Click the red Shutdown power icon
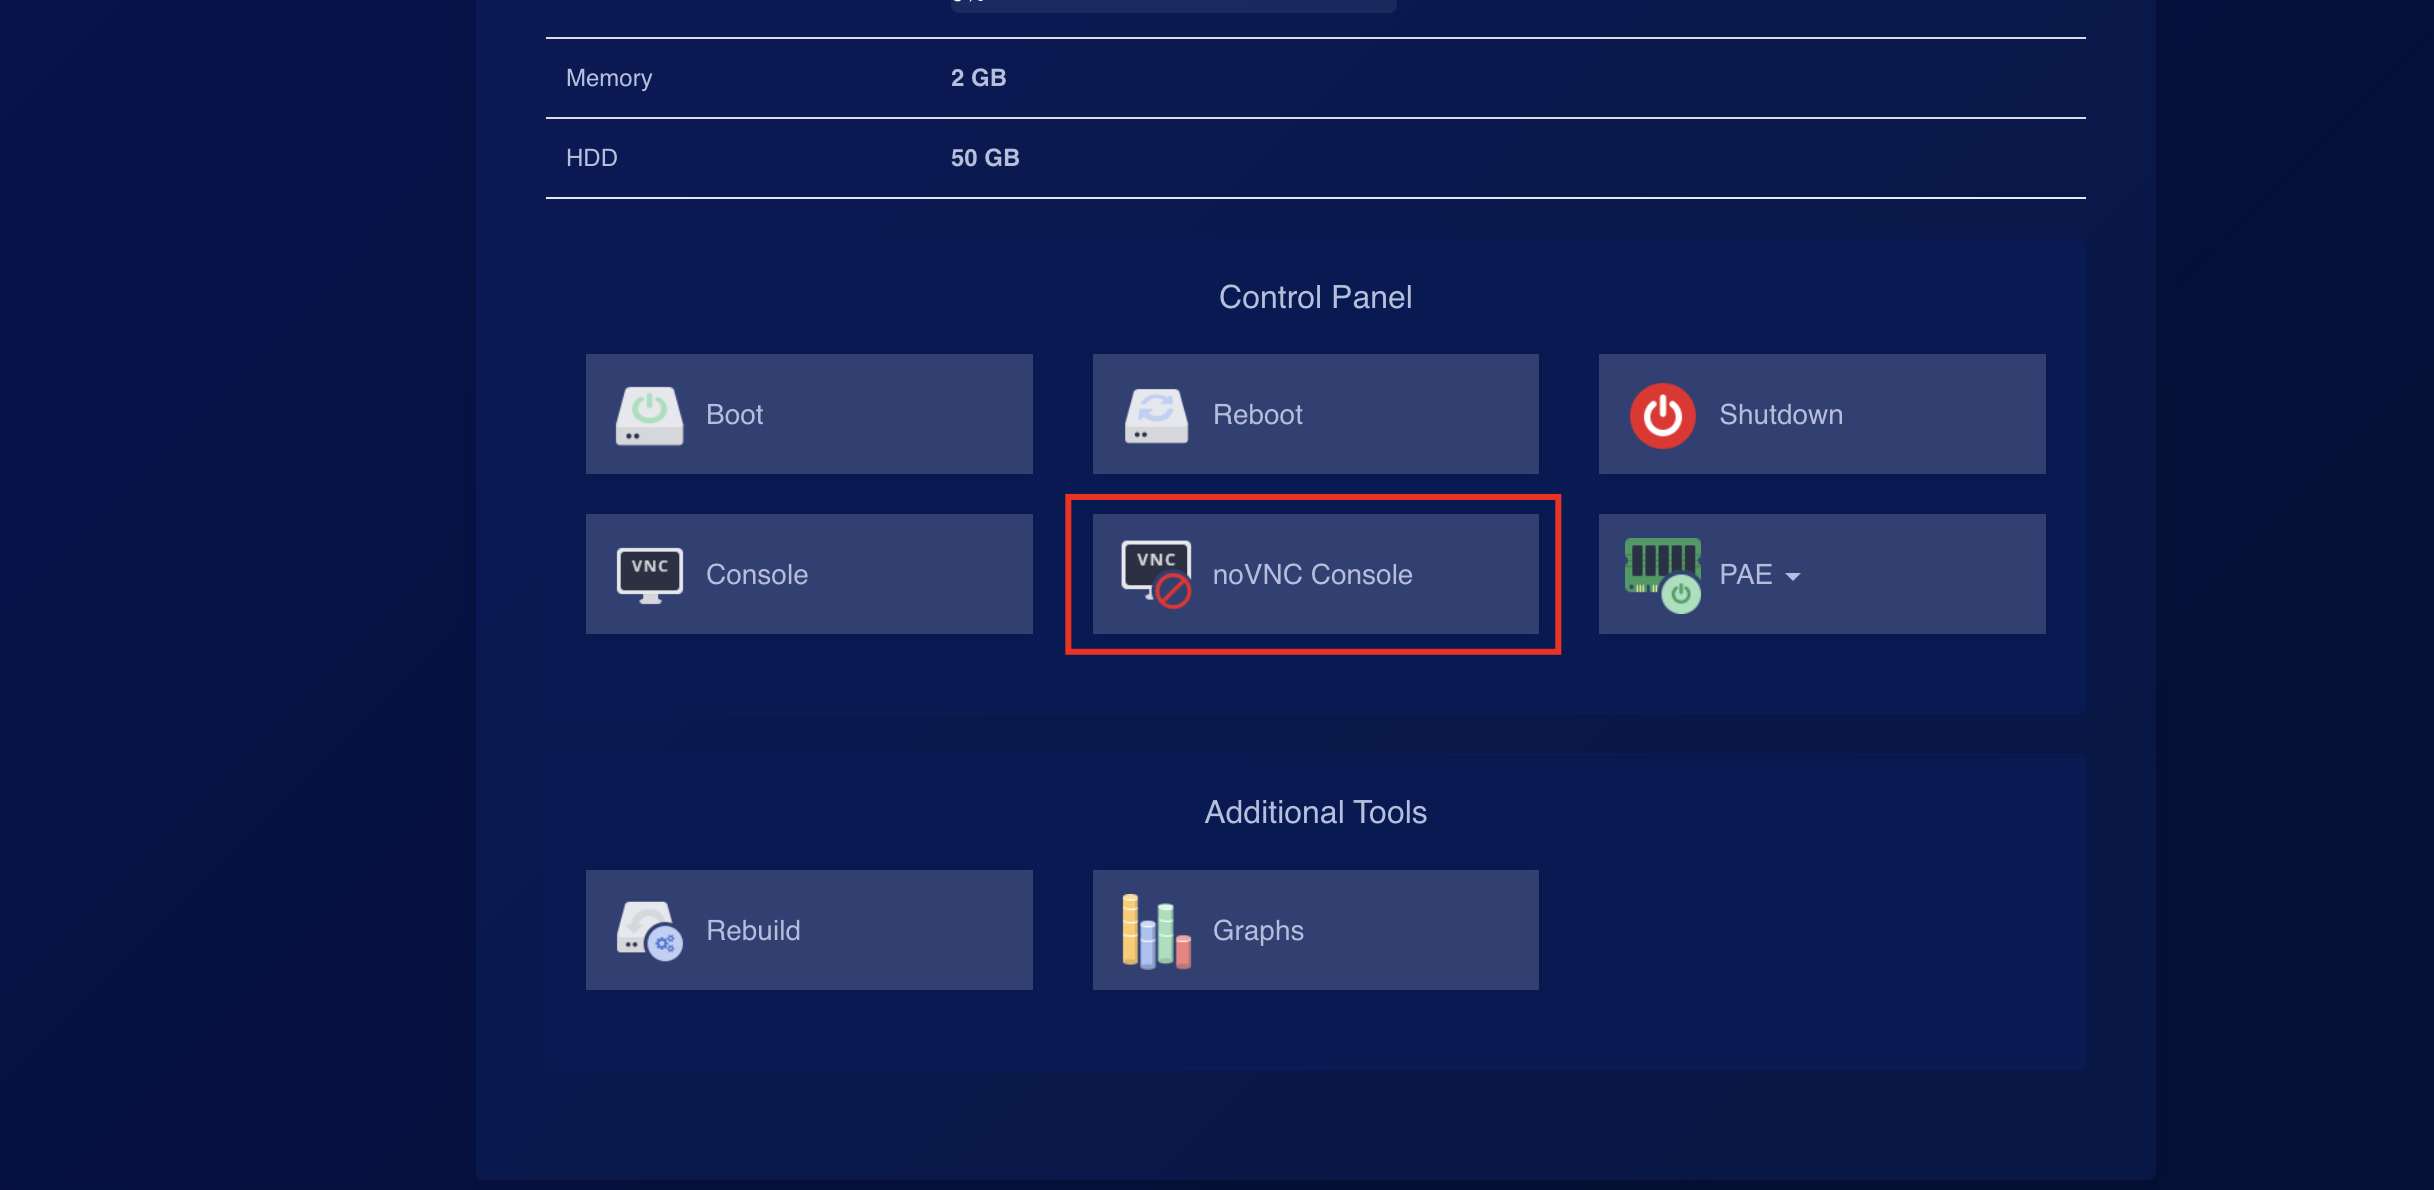The image size is (2434, 1190). click(1662, 415)
